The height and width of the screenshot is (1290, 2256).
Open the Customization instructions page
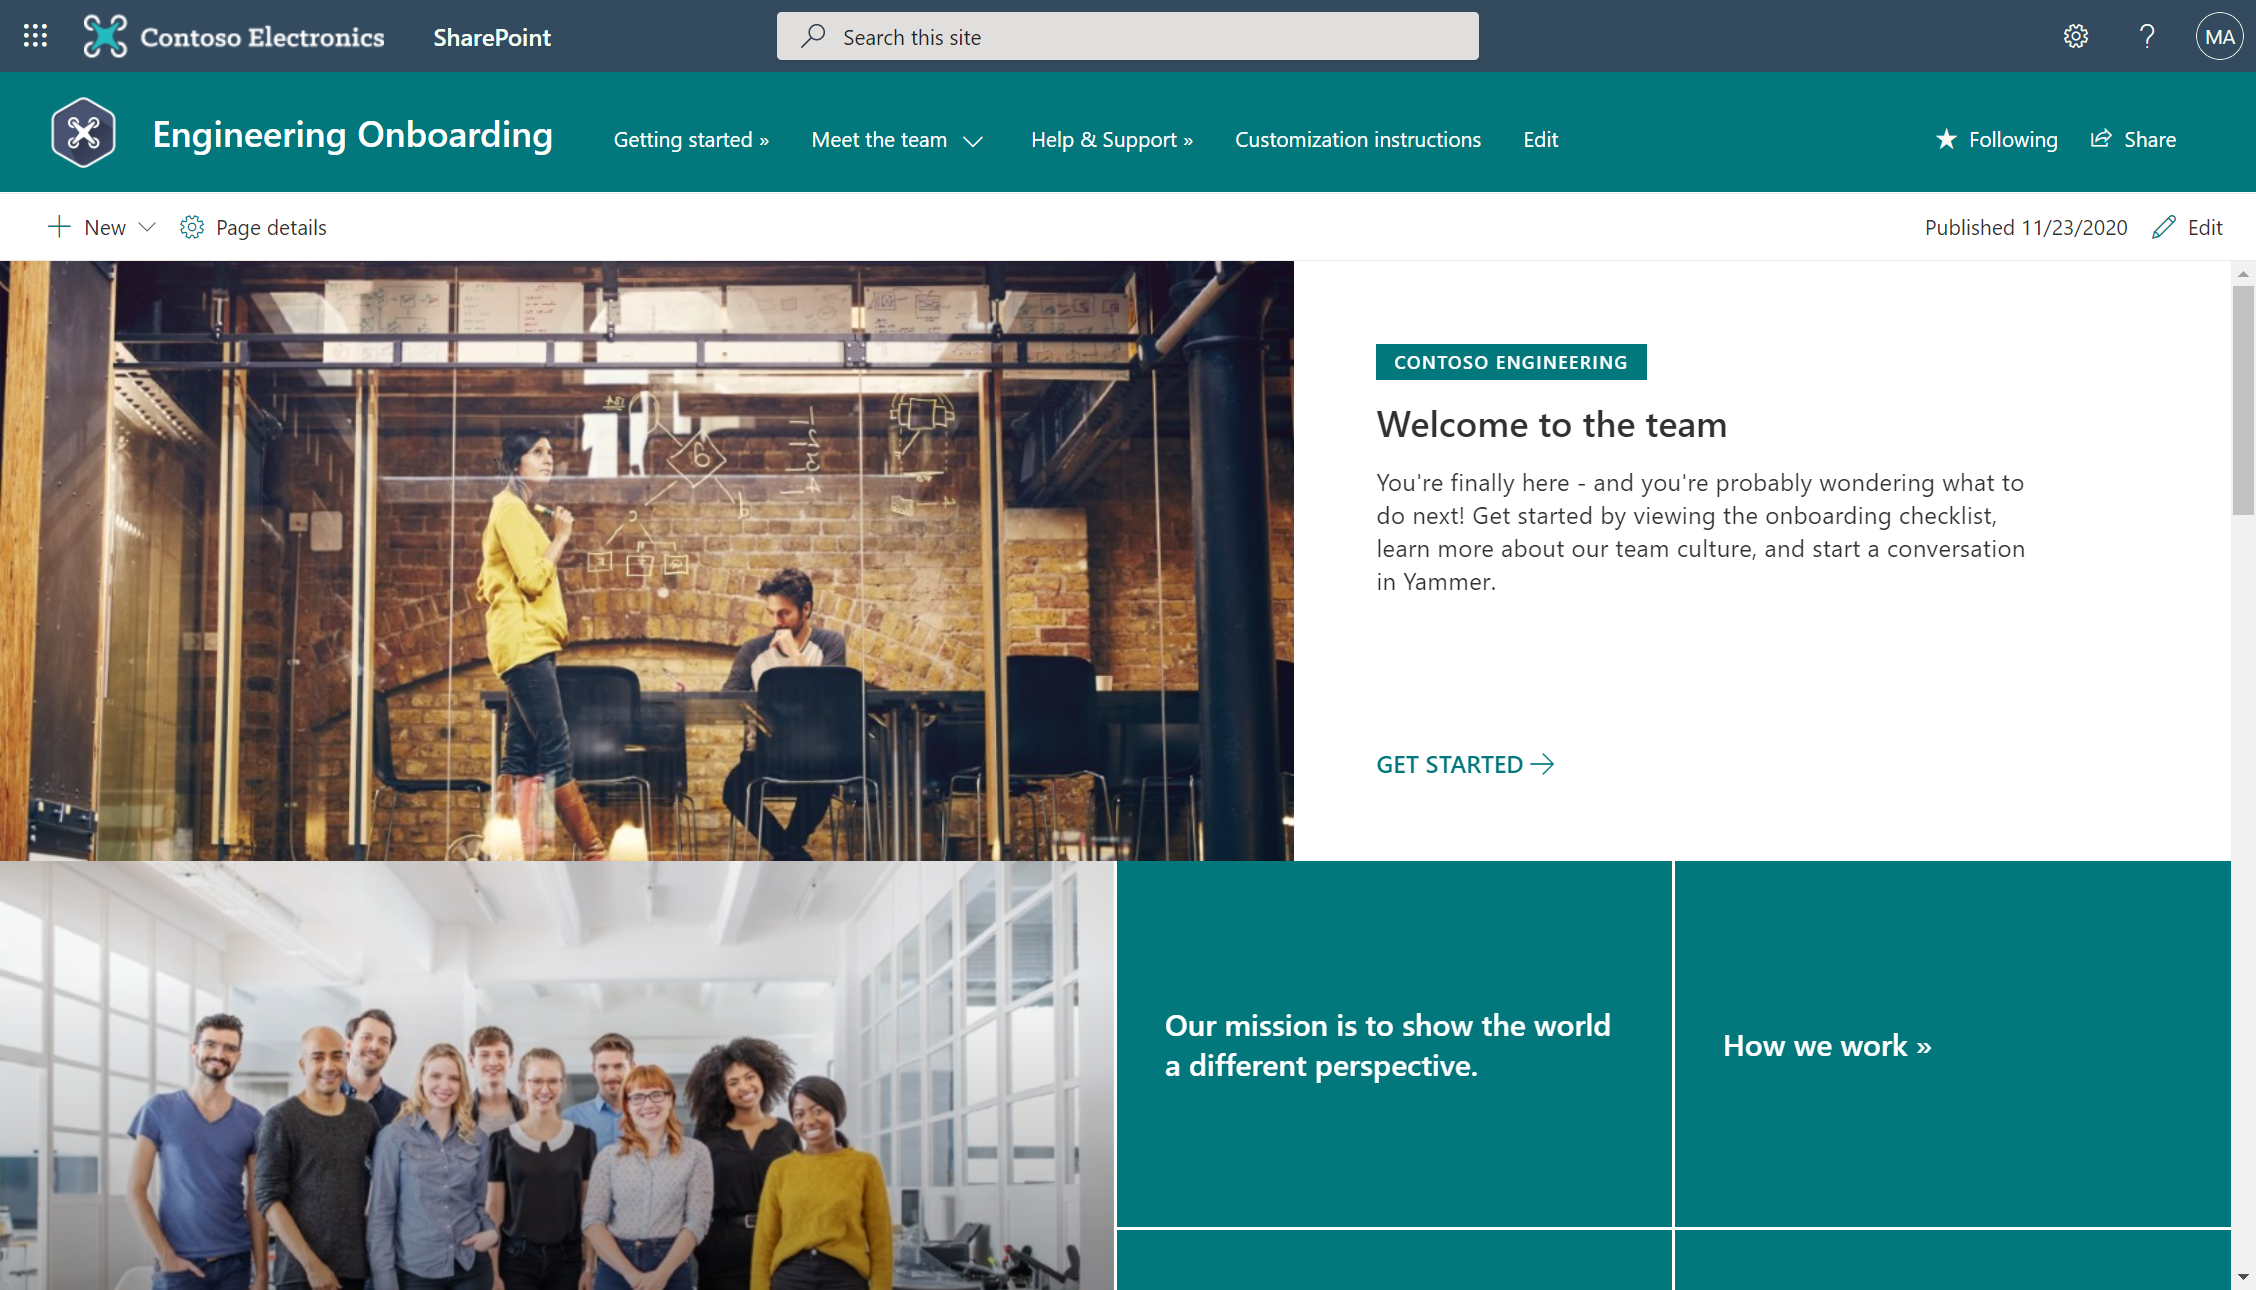[x=1357, y=139]
